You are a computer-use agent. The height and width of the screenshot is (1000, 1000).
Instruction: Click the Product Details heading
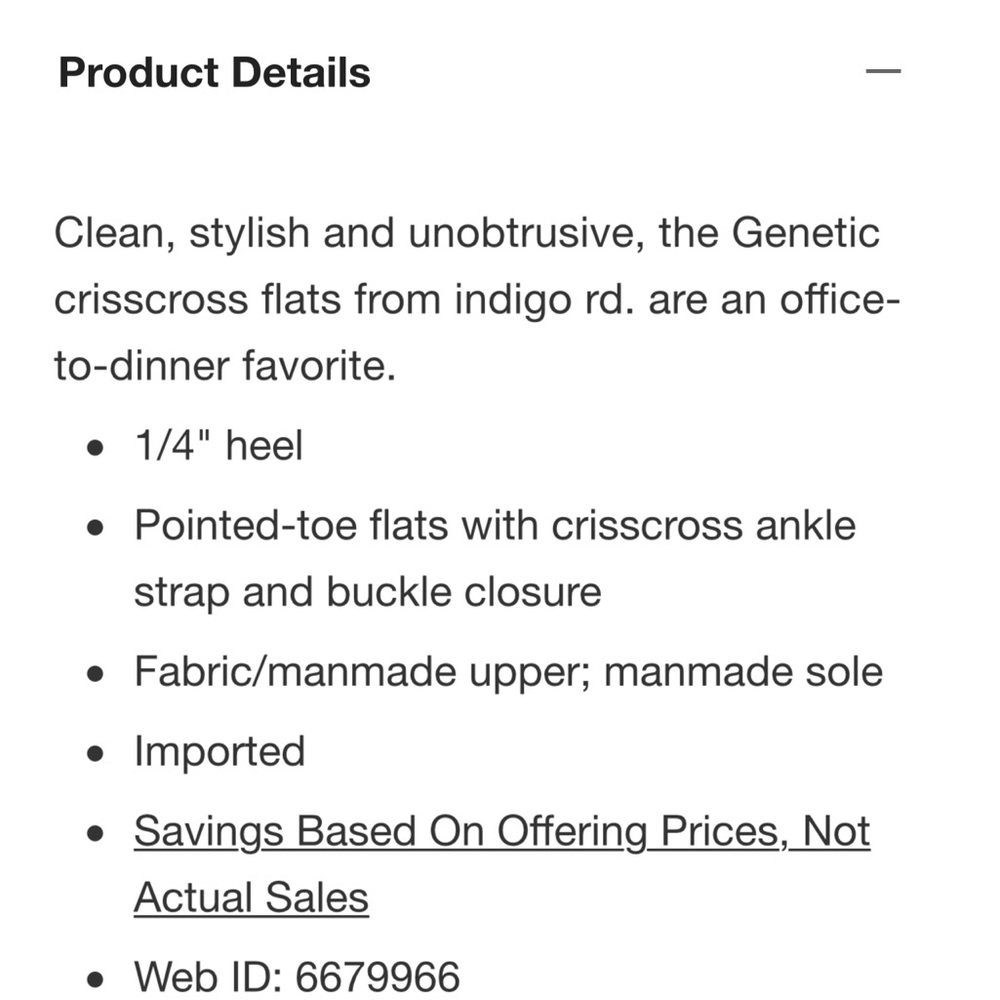click(x=214, y=73)
